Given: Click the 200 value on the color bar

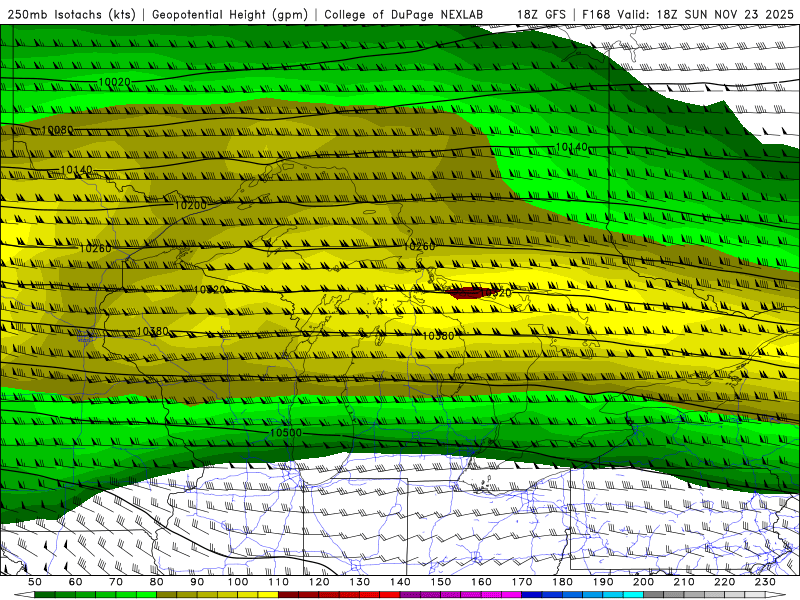Looking at the screenshot, I should 643,582.
